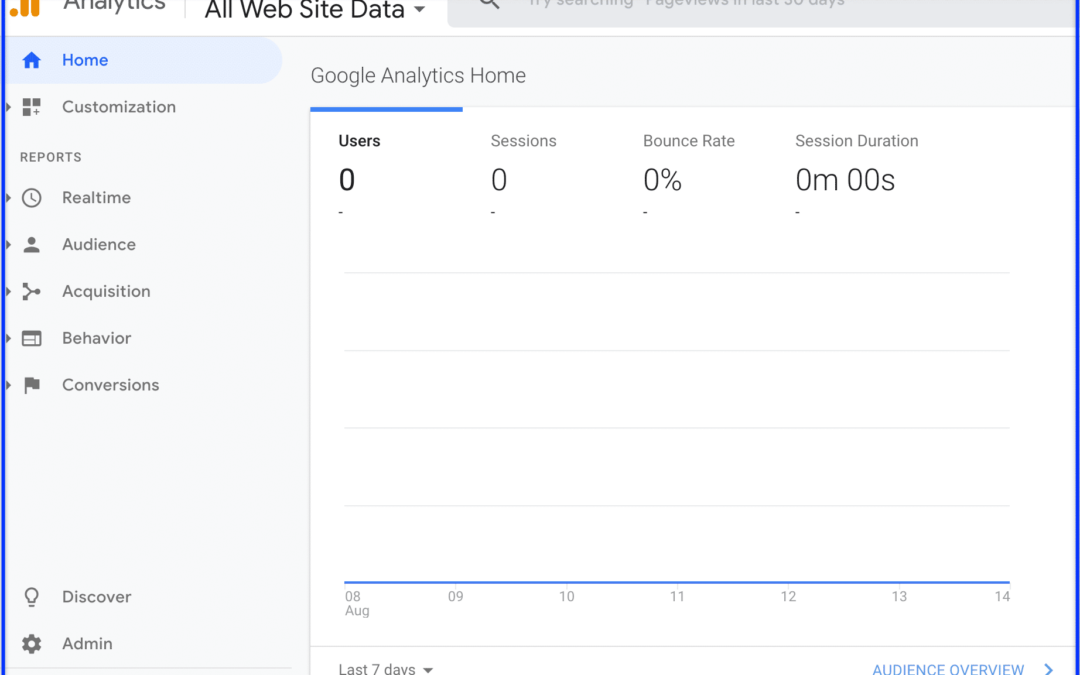Open the All Web Site Data dropdown
This screenshot has height=675, width=1080.
pos(315,10)
